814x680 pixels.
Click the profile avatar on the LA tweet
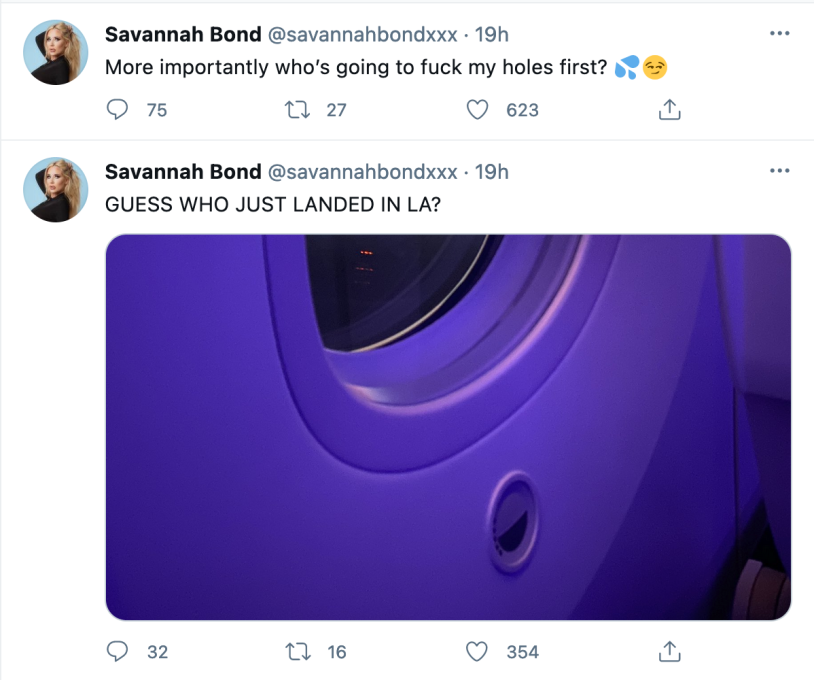click(55, 190)
